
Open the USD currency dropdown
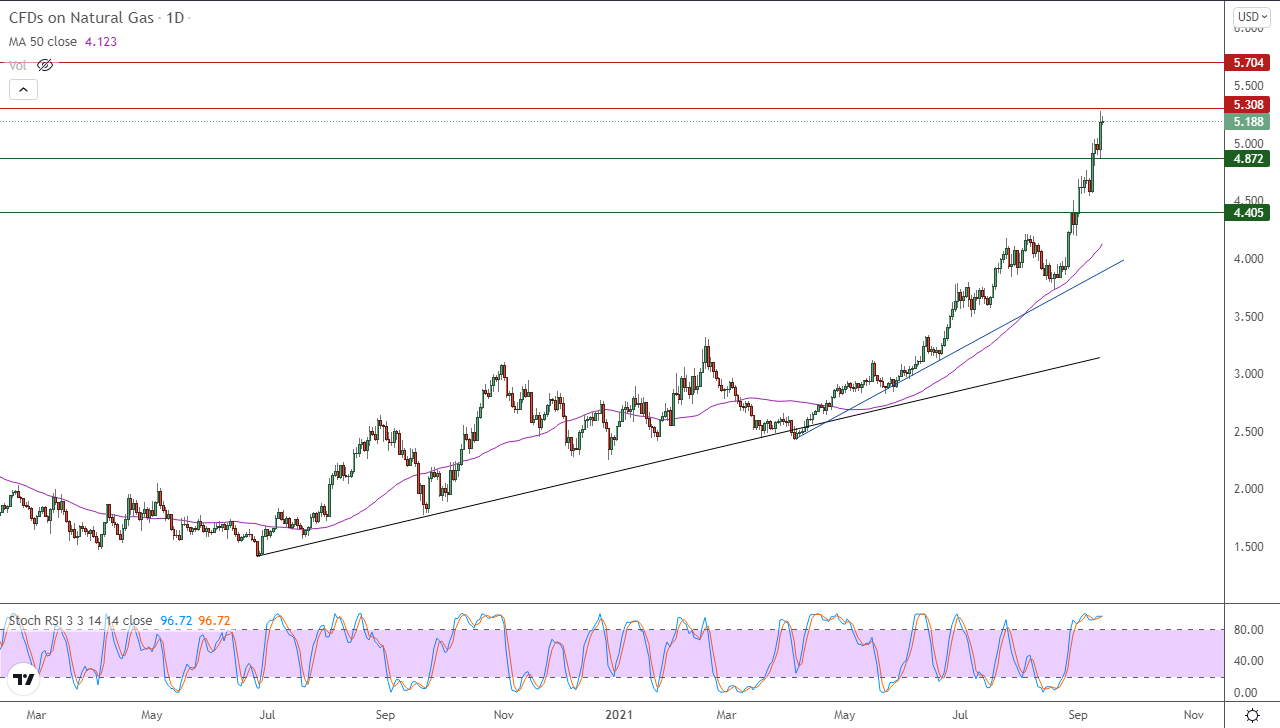pos(1252,17)
